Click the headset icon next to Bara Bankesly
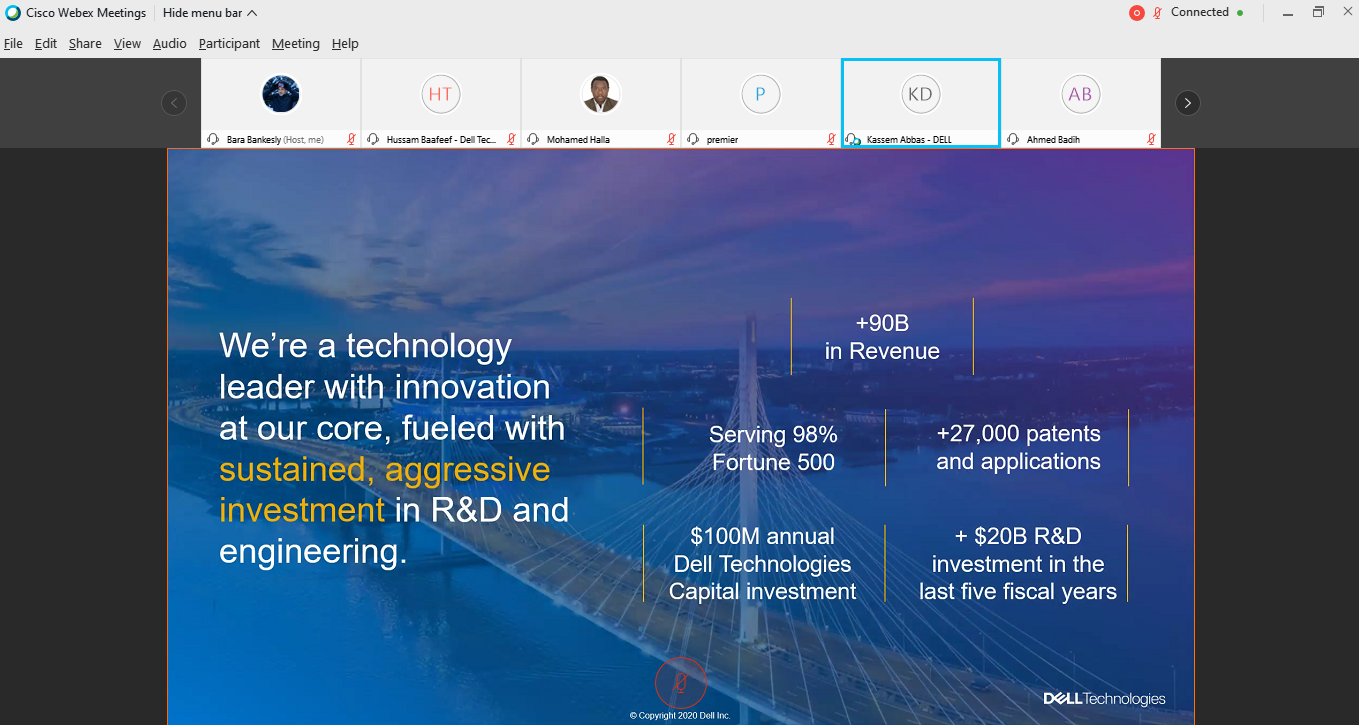 click(x=213, y=139)
